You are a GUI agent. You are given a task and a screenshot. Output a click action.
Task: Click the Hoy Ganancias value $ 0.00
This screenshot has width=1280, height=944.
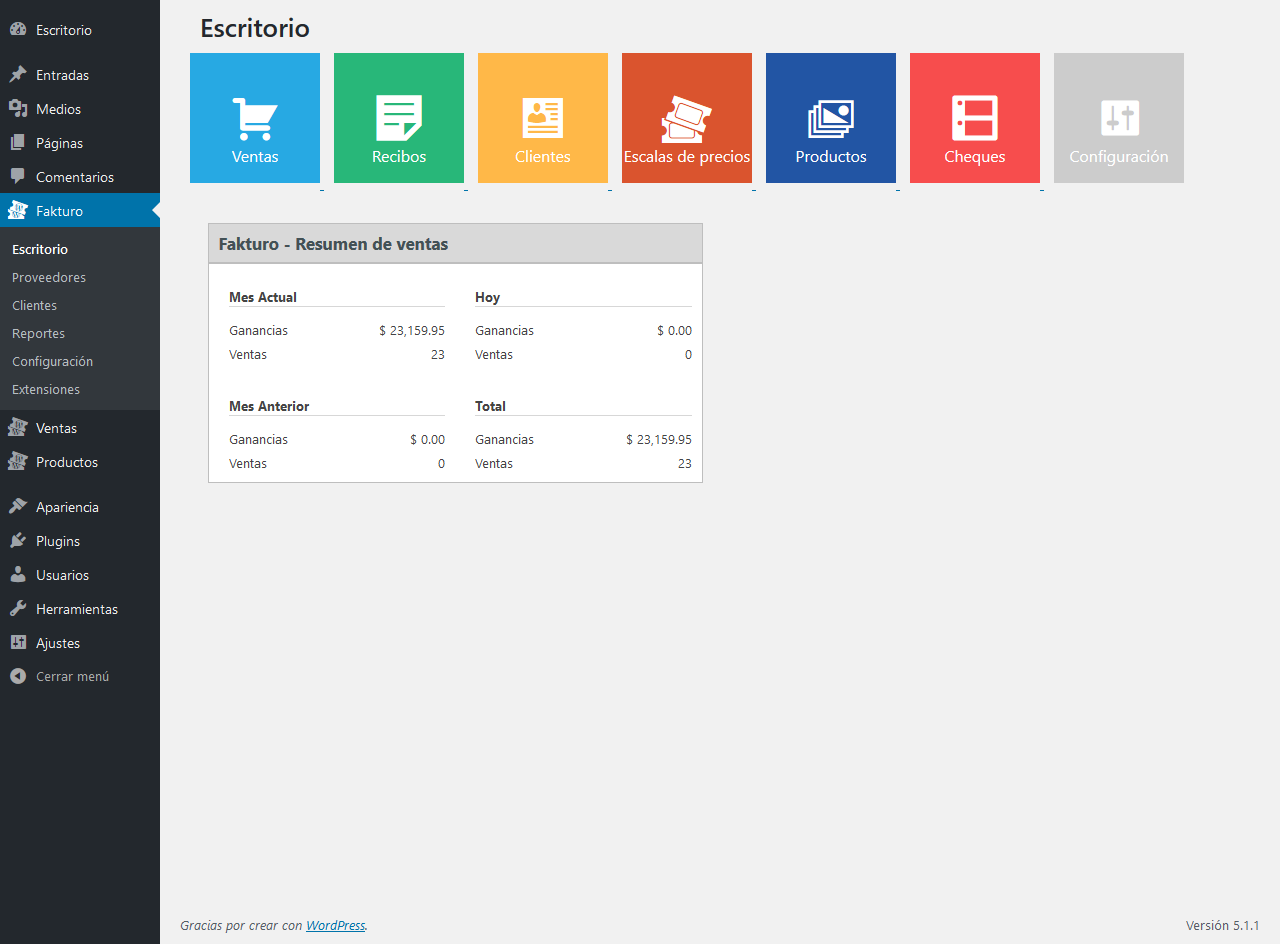pyautogui.click(x=674, y=330)
